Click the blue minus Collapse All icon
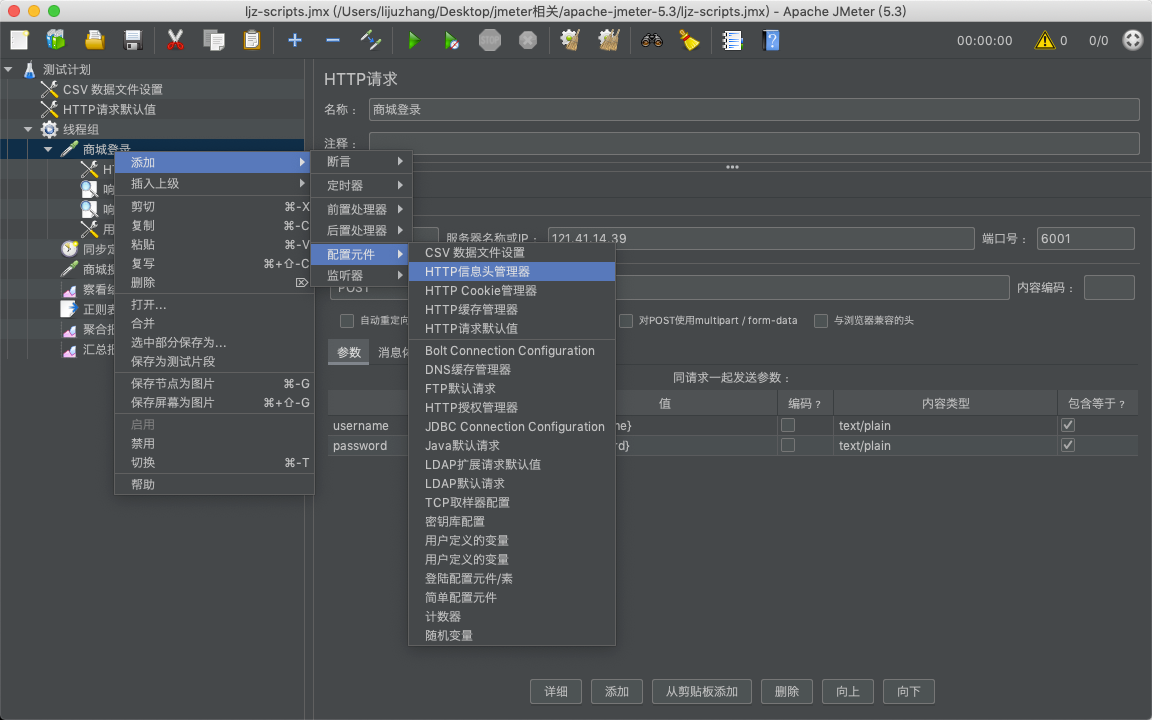 333,40
